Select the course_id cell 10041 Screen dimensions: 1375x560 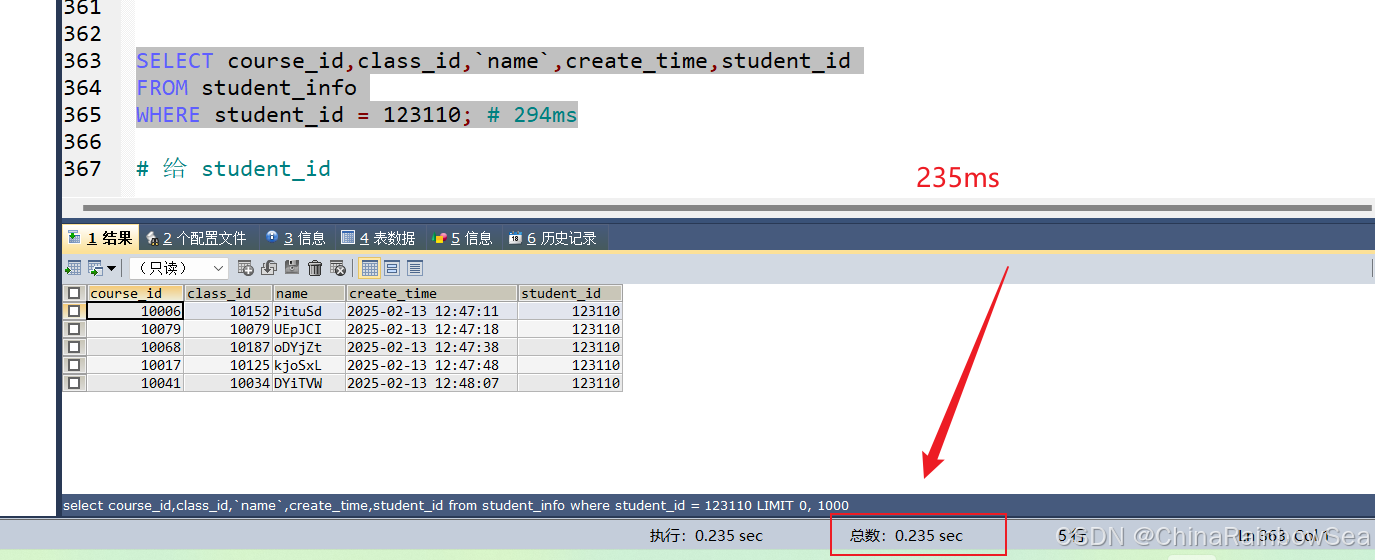pos(135,383)
